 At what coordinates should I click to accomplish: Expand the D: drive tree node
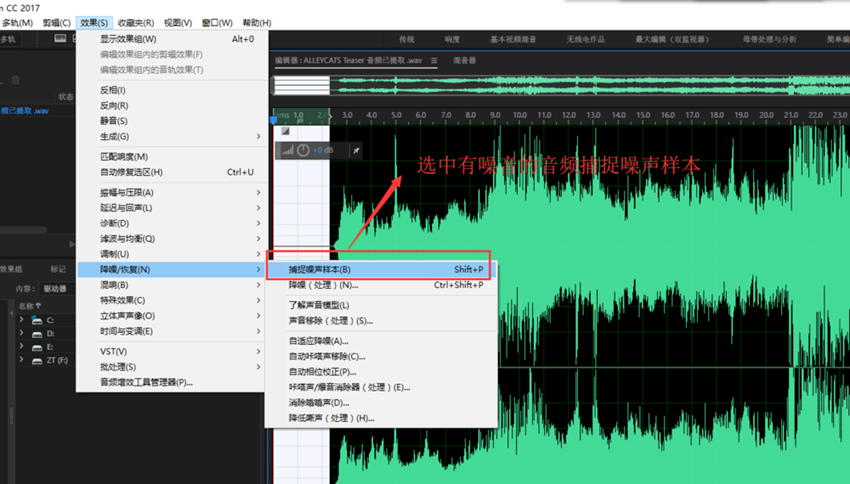tap(22, 332)
